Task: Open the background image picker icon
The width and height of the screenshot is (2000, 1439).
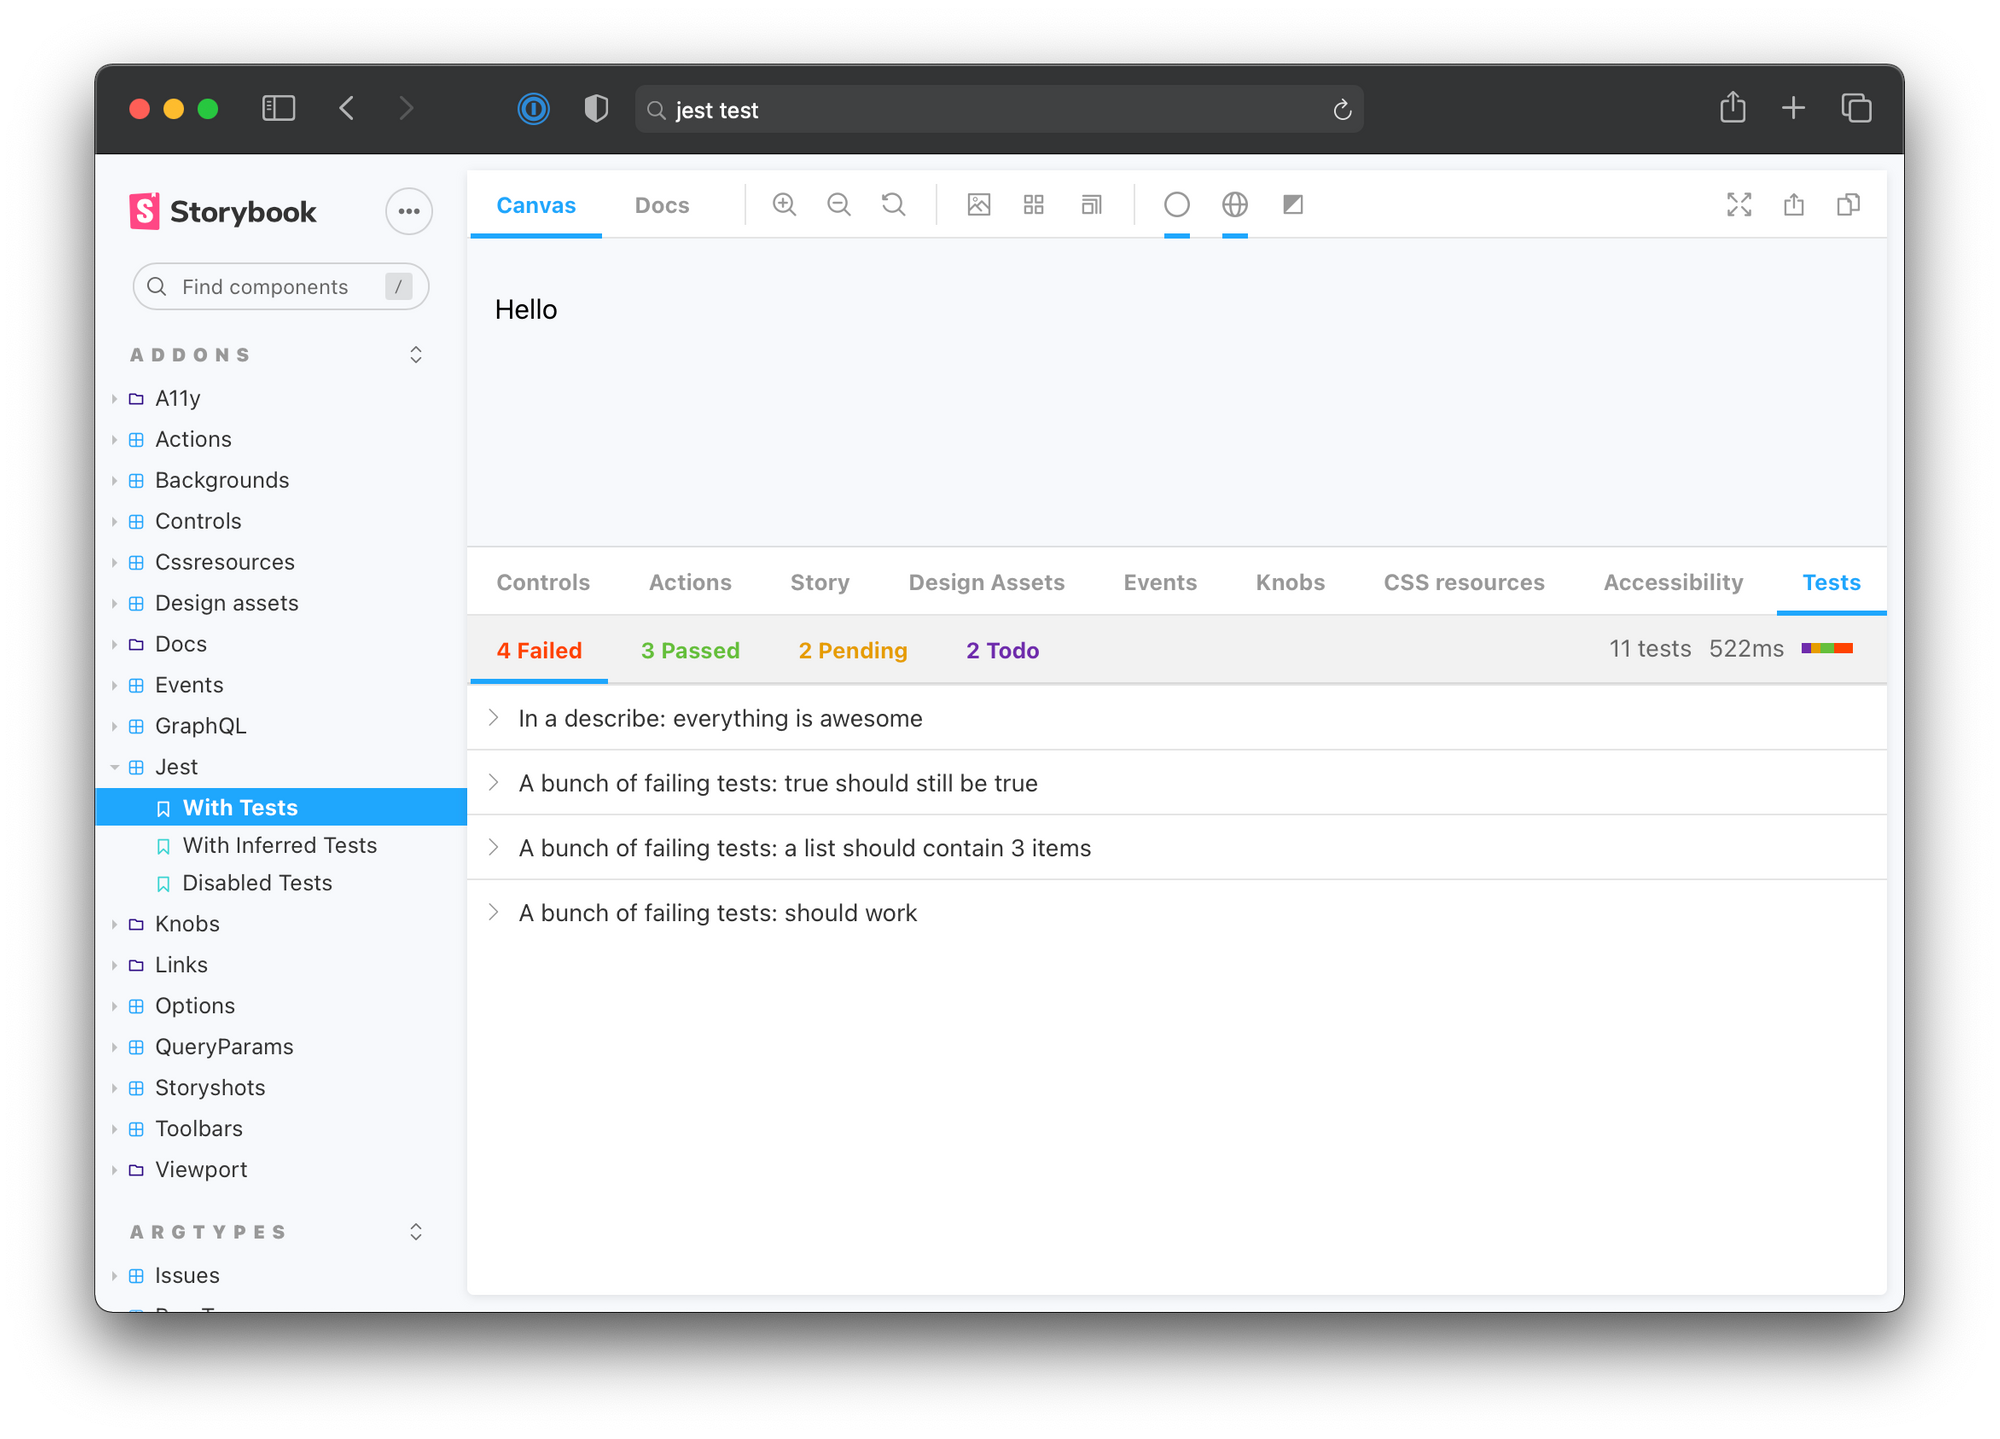Action: click(x=979, y=205)
